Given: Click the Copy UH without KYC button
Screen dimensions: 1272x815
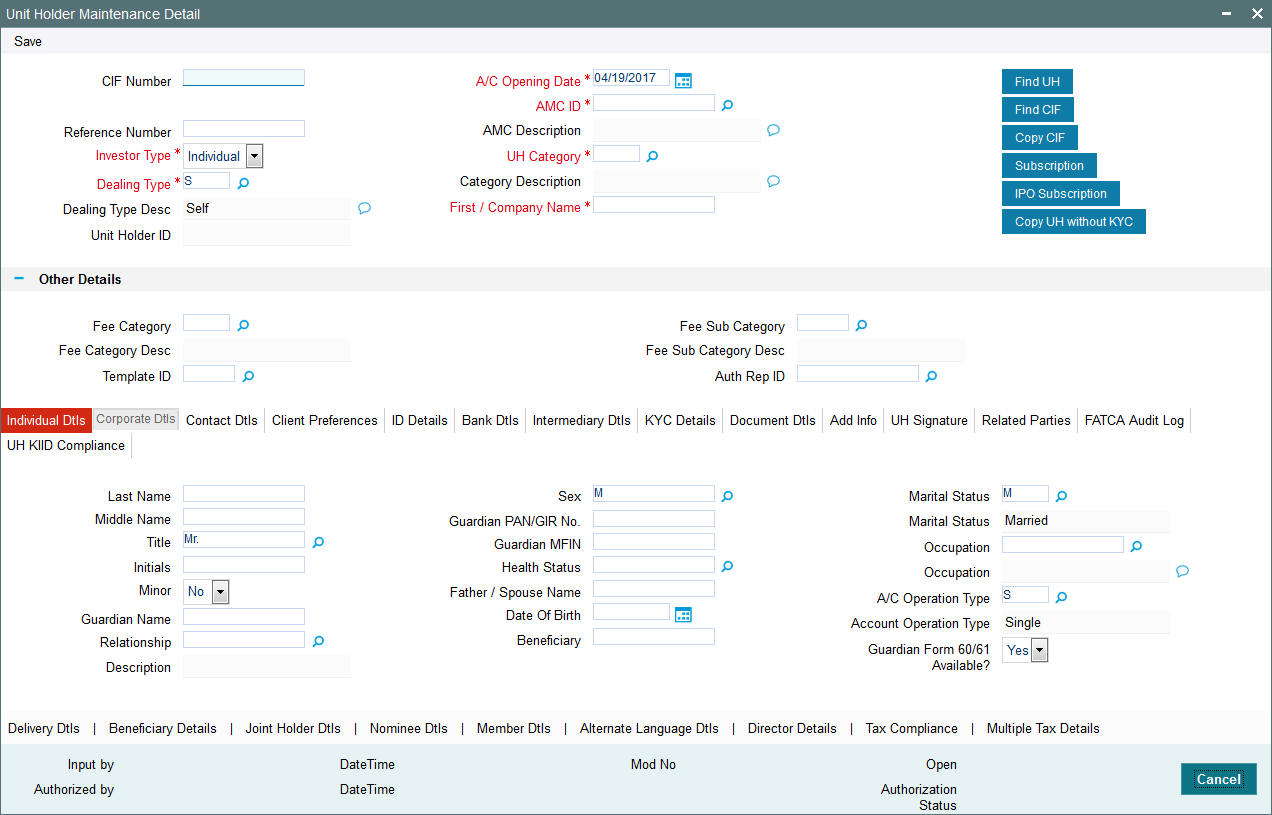Looking at the screenshot, I should pyautogui.click(x=1074, y=222).
